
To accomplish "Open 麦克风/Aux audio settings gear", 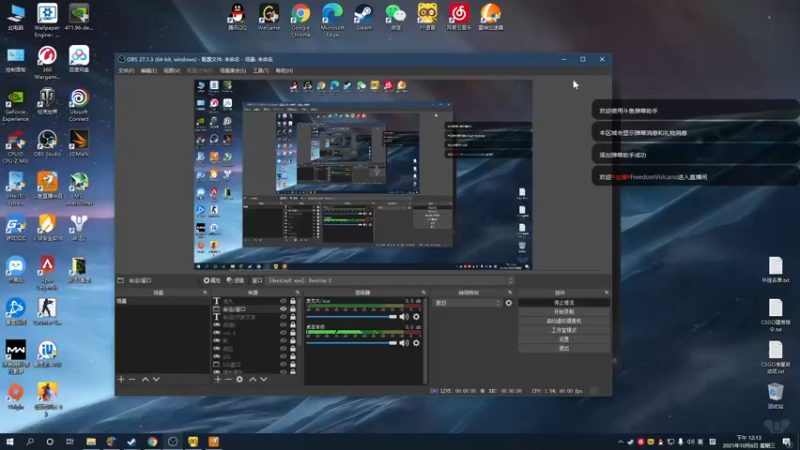I will click(416, 317).
